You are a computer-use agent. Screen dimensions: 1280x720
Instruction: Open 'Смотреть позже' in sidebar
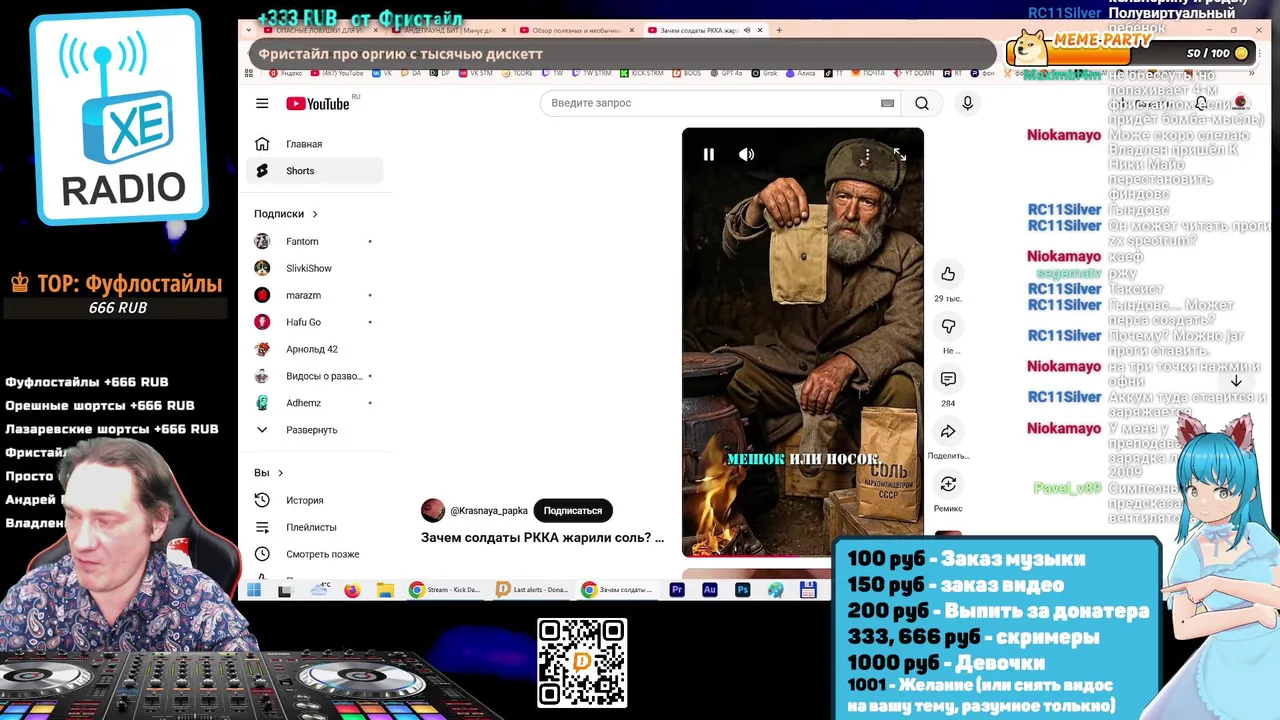click(x=314, y=554)
